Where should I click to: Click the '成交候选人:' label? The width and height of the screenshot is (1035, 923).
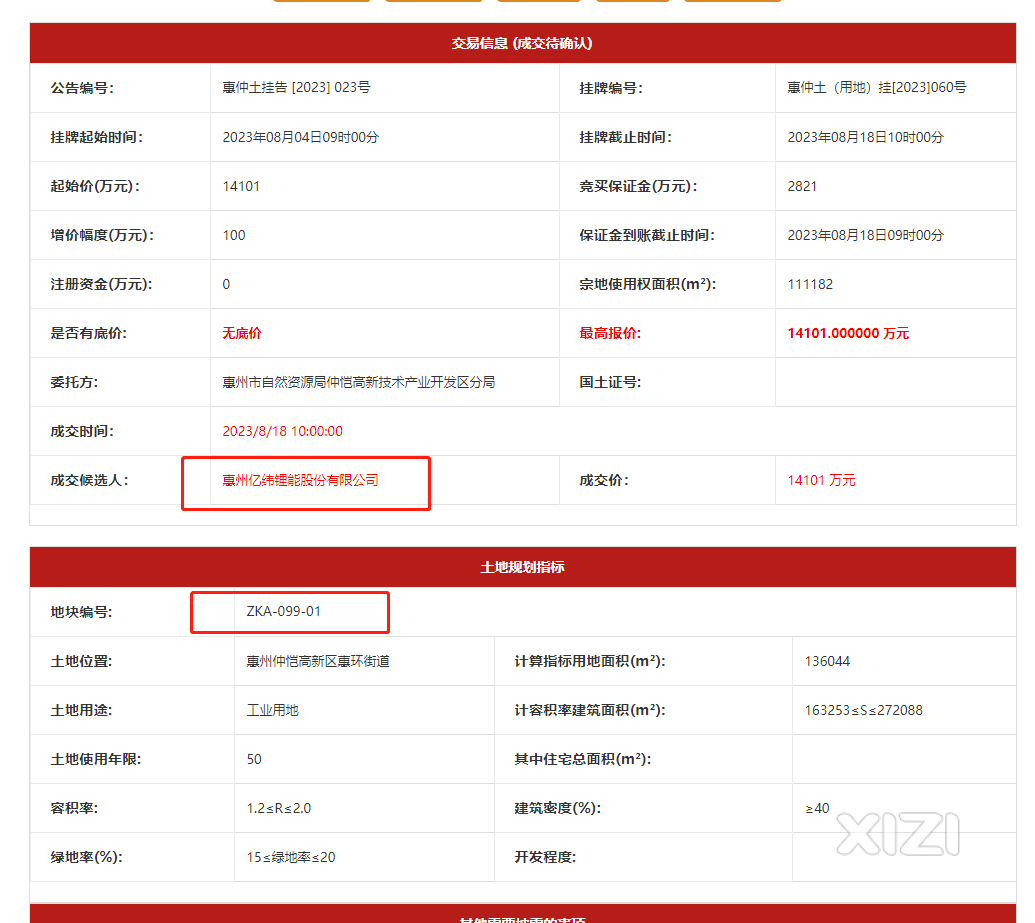[x=90, y=481]
